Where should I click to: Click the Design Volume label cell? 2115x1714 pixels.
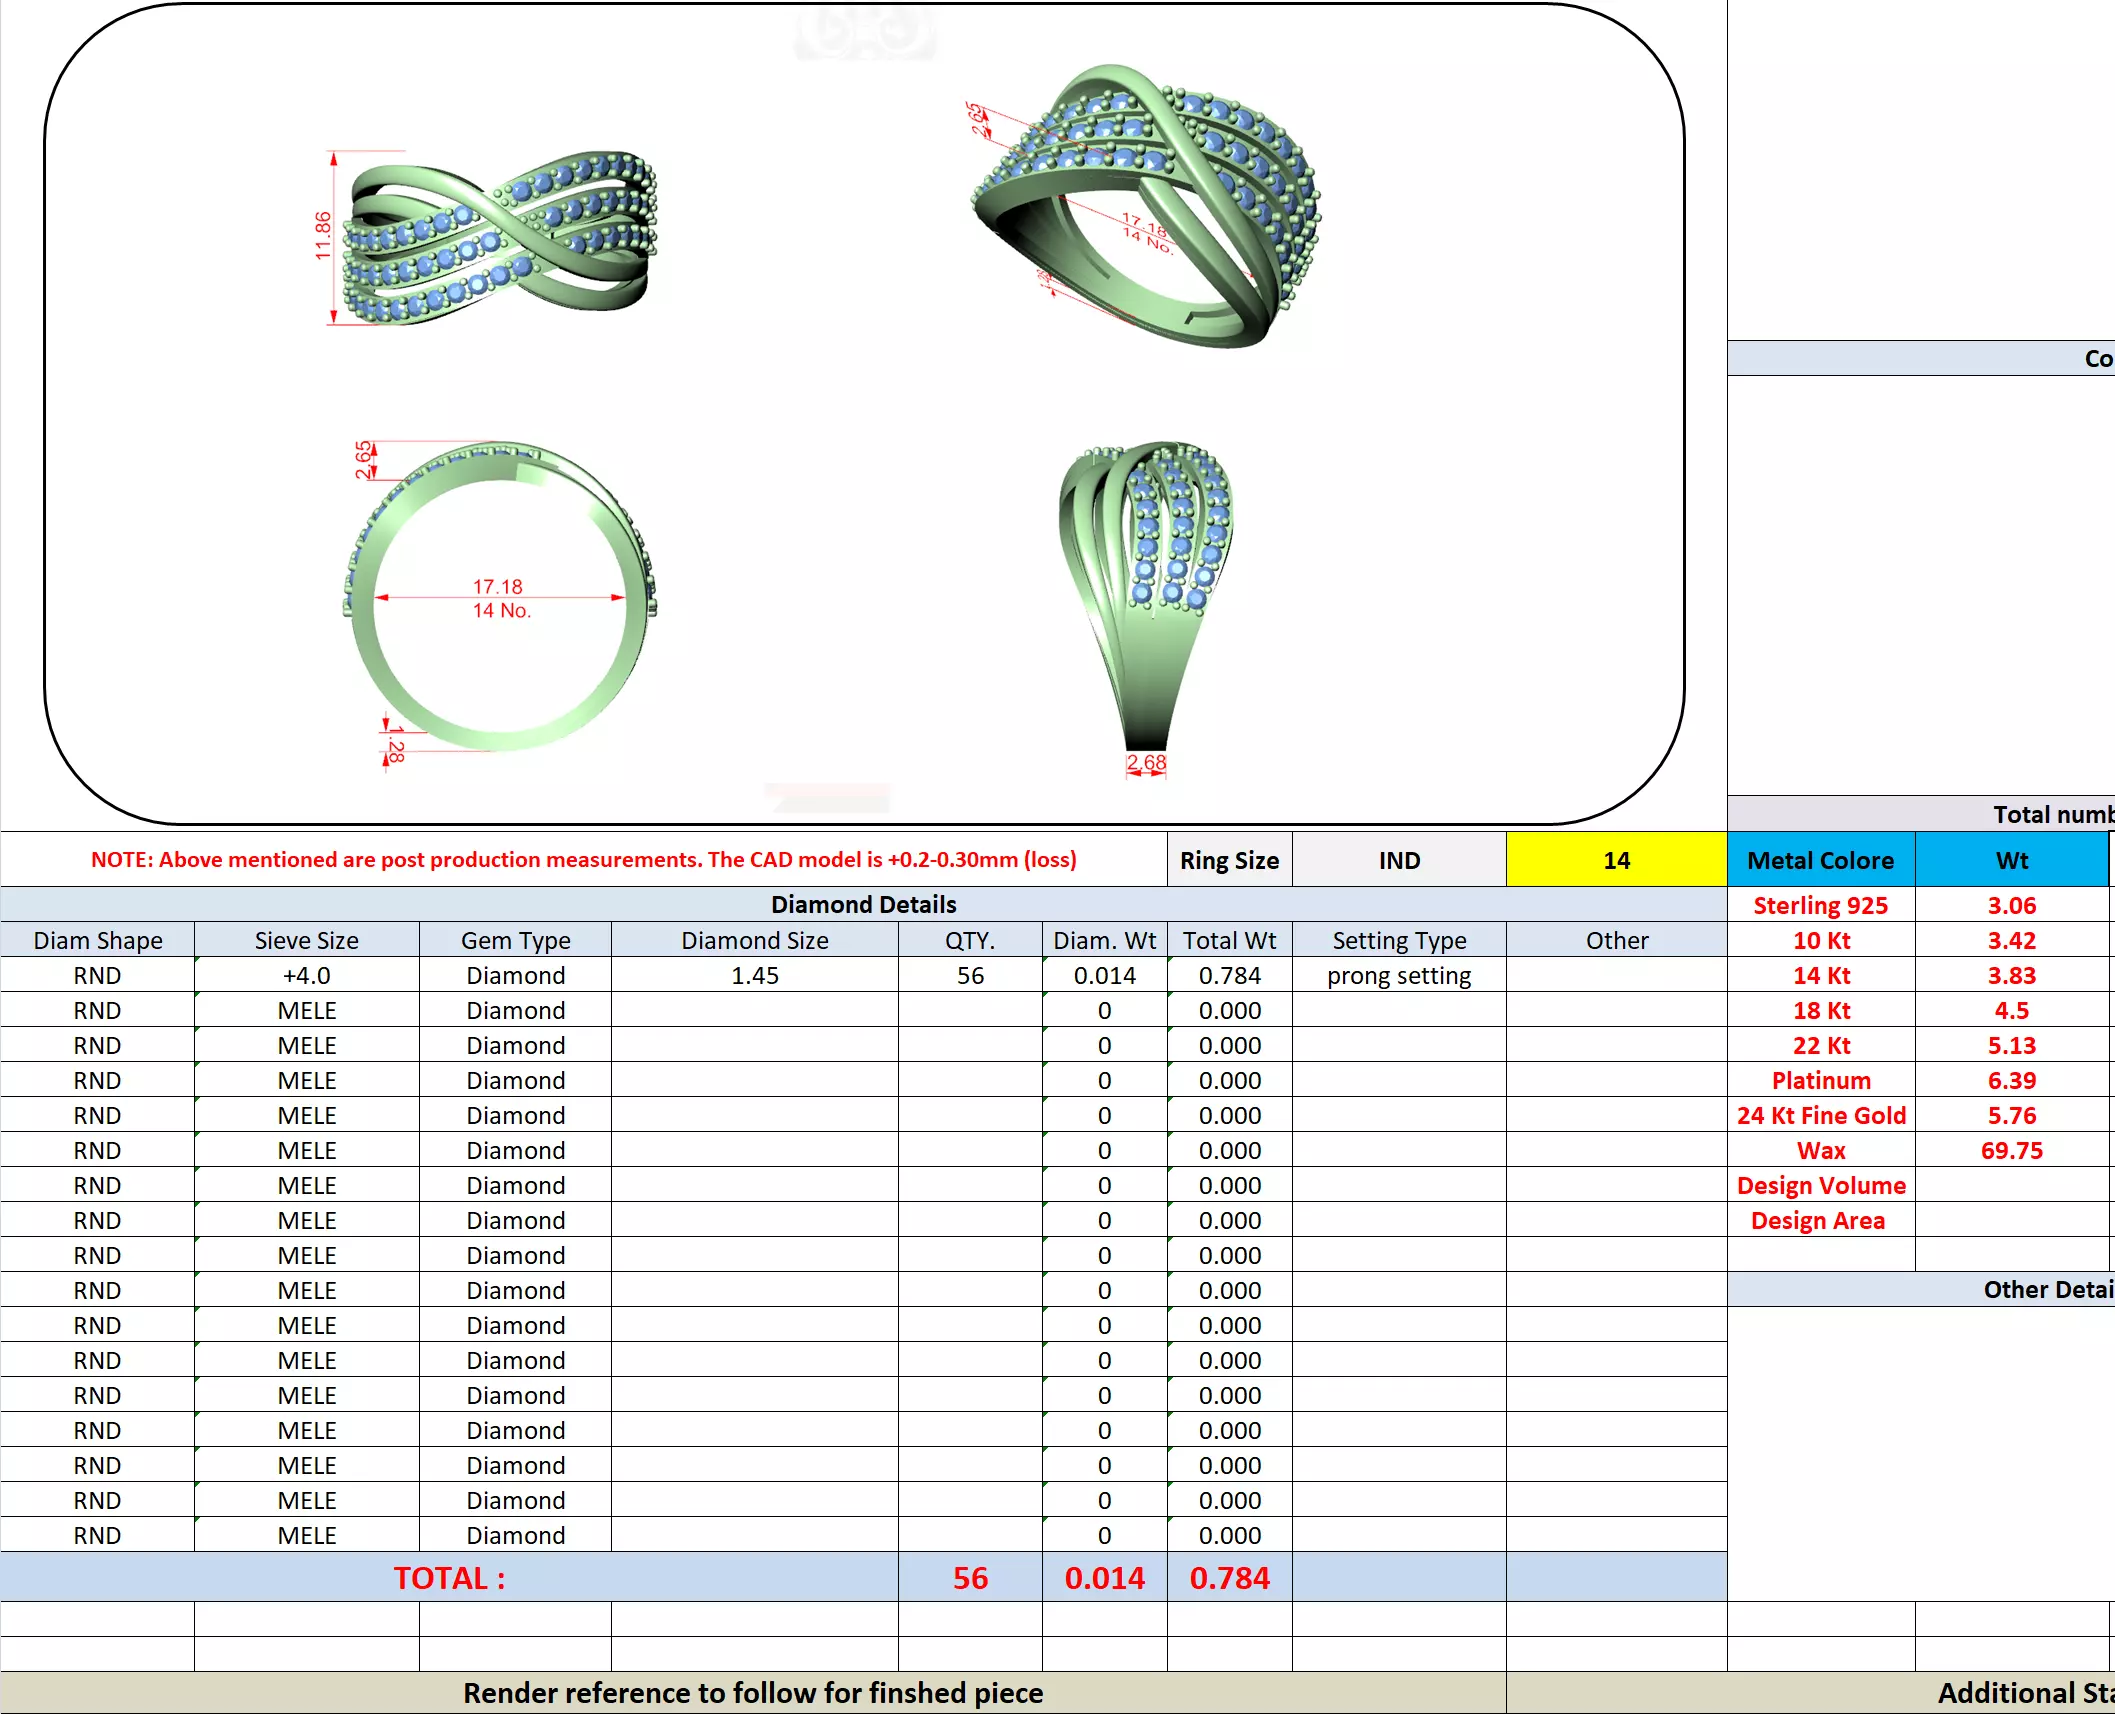[1820, 1185]
